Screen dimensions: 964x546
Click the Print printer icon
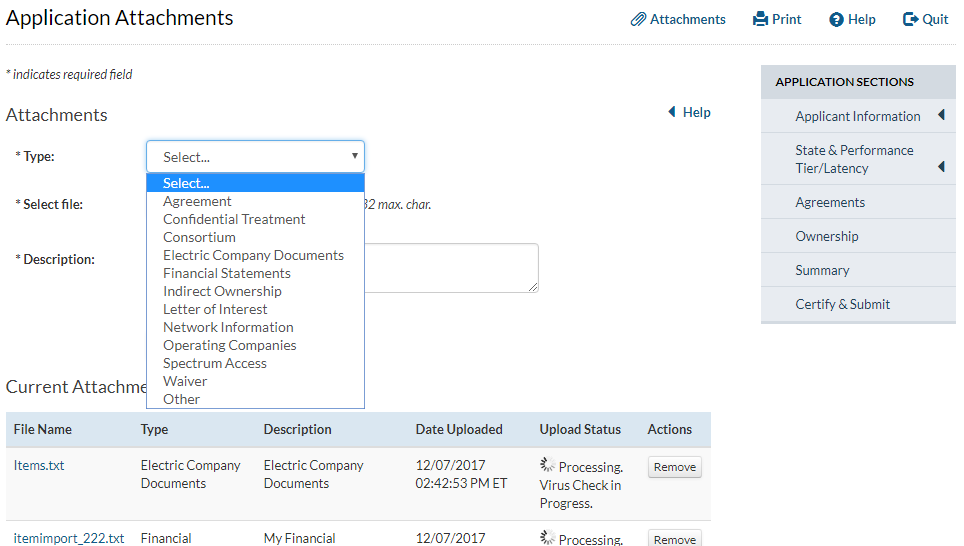coord(760,20)
